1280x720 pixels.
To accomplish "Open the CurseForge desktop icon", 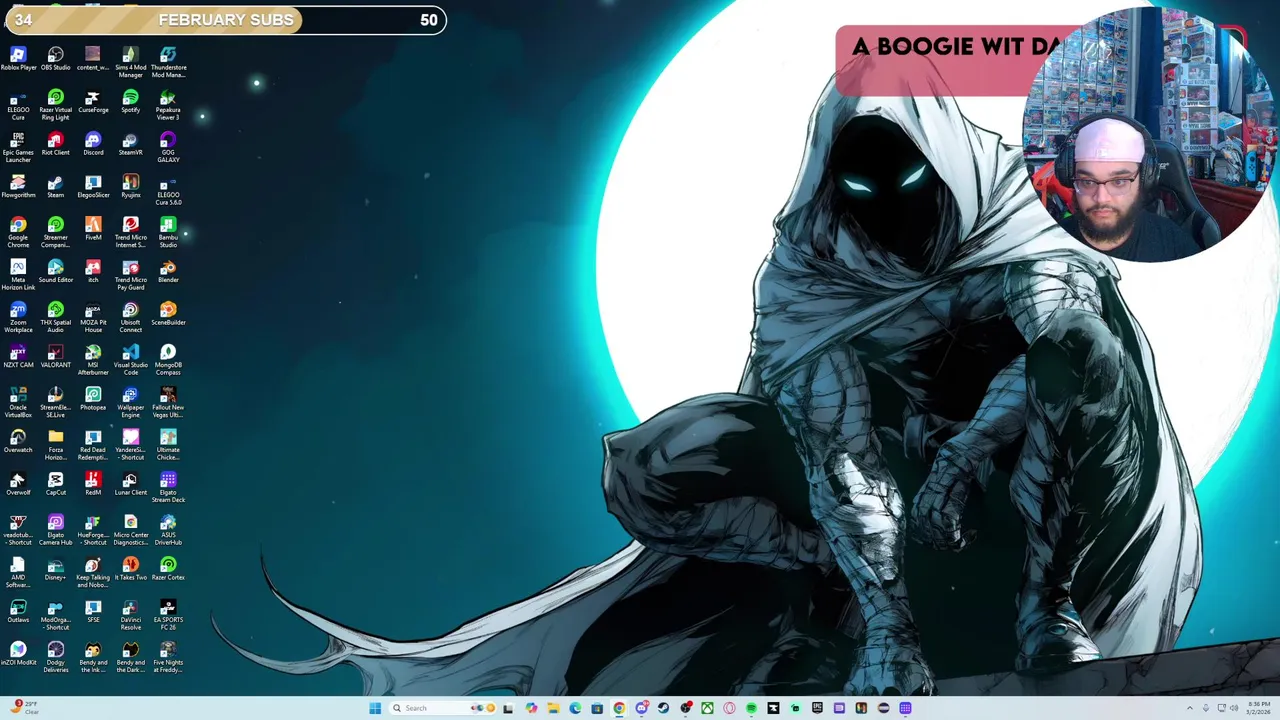I will click(93, 101).
